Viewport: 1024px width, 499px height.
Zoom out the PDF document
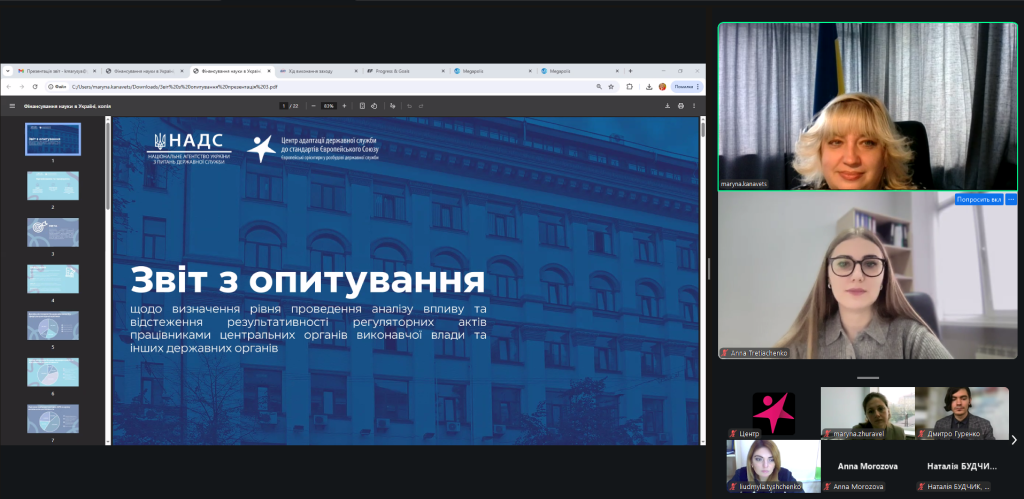point(312,105)
